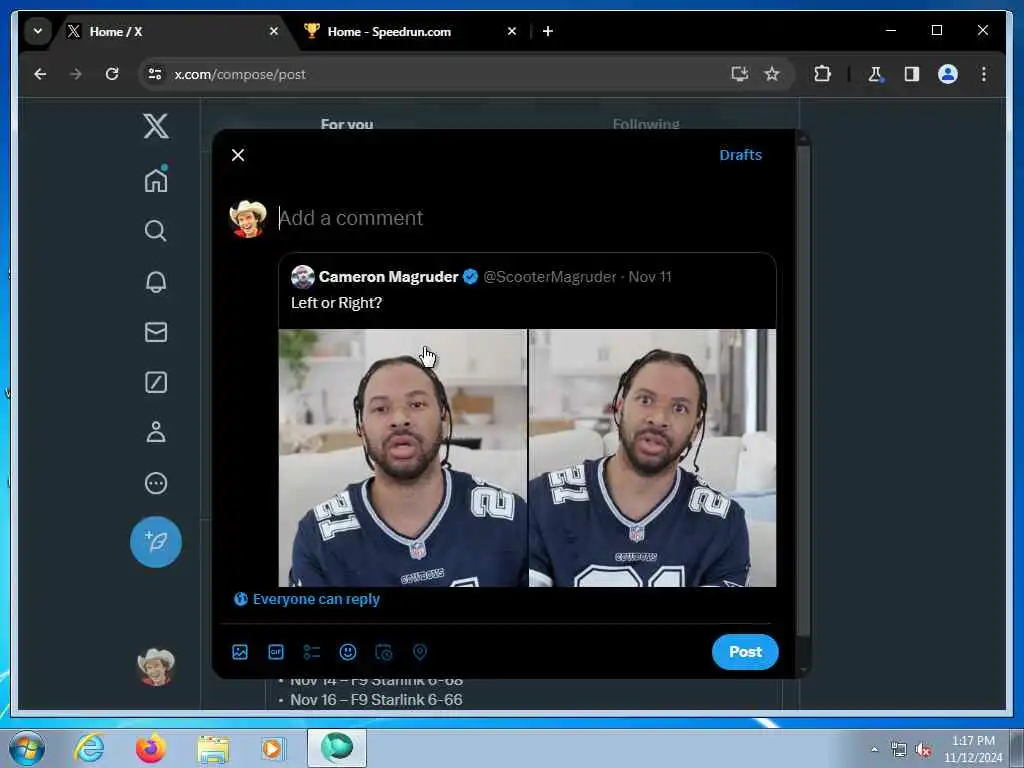Image resolution: width=1024 pixels, height=768 pixels.
Task: Open the More circle icon in sidebar
Action: pyautogui.click(x=155, y=483)
